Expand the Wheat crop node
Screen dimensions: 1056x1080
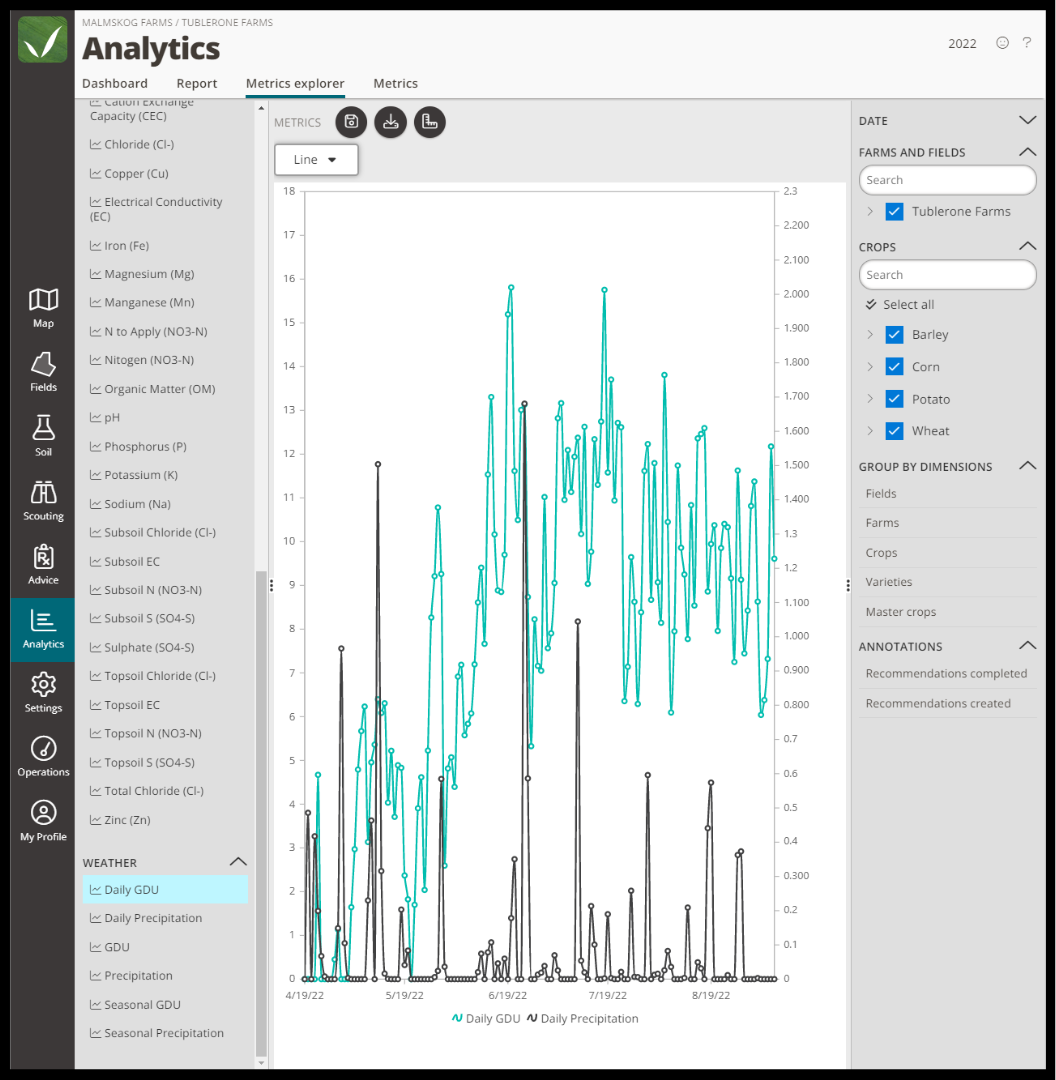pos(870,431)
